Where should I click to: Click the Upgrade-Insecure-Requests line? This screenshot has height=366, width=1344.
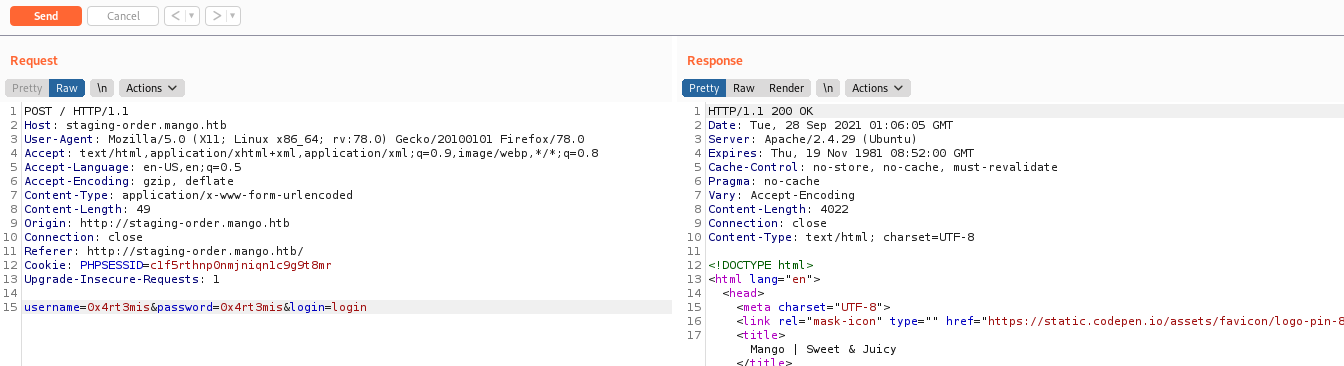122,279
